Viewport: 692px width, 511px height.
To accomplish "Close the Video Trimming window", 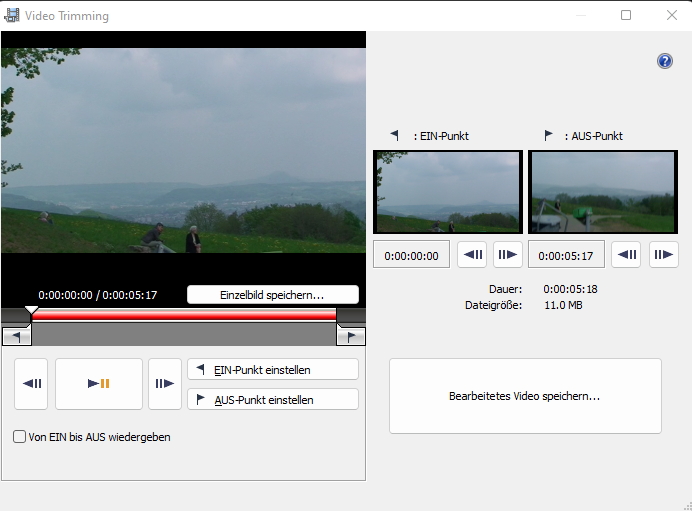I will 671,15.
